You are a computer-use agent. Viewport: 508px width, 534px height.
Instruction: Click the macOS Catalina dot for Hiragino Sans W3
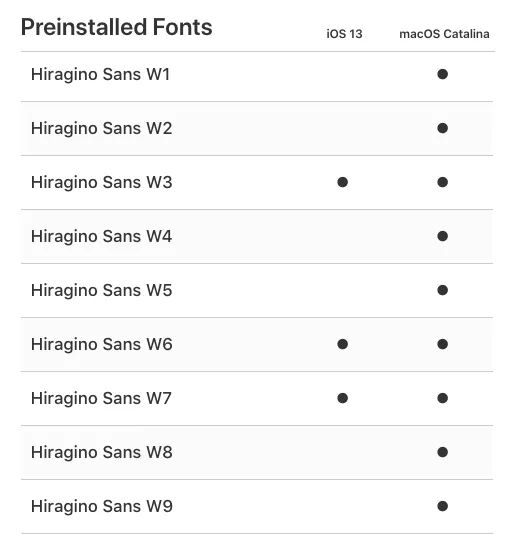tap(442, 182)
